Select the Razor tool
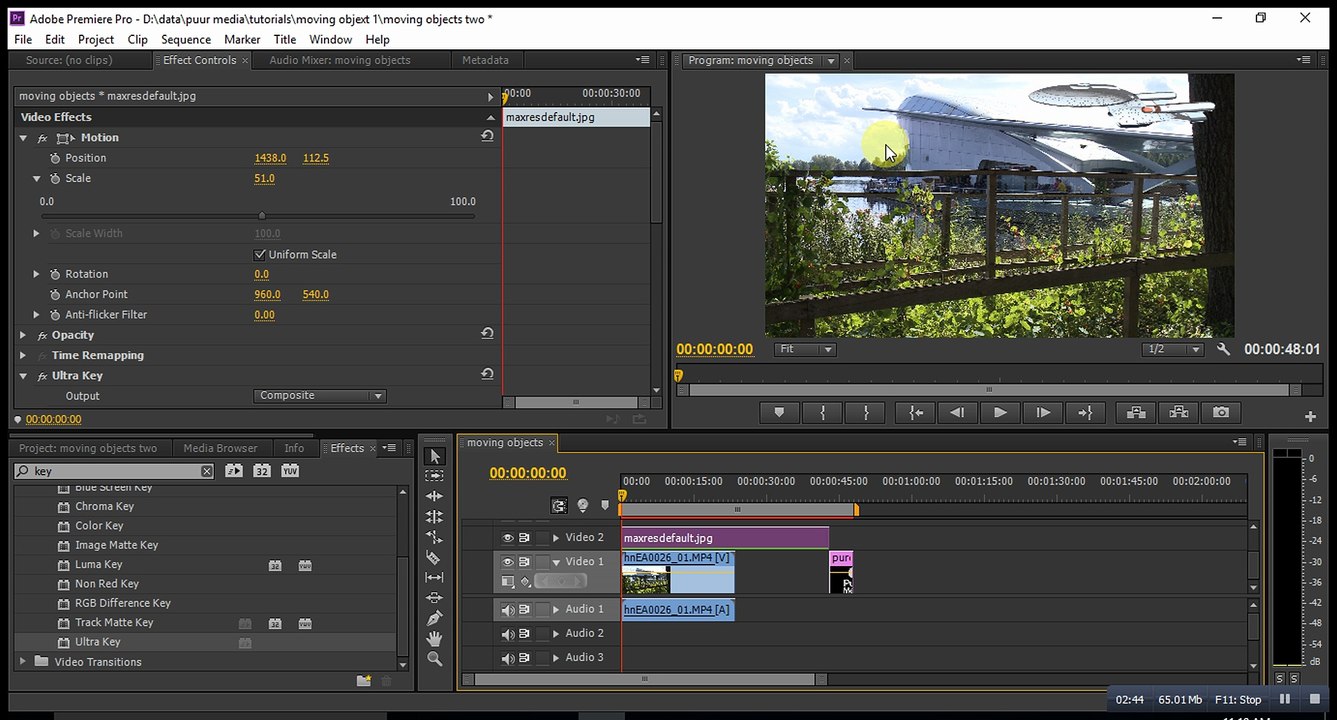The height and width of the screenshot is (720, 1337). click(x=434, y=557)
